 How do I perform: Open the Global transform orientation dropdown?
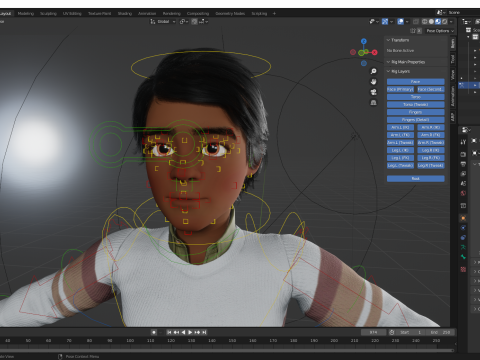pyautogui.click(x=163, y=22)
